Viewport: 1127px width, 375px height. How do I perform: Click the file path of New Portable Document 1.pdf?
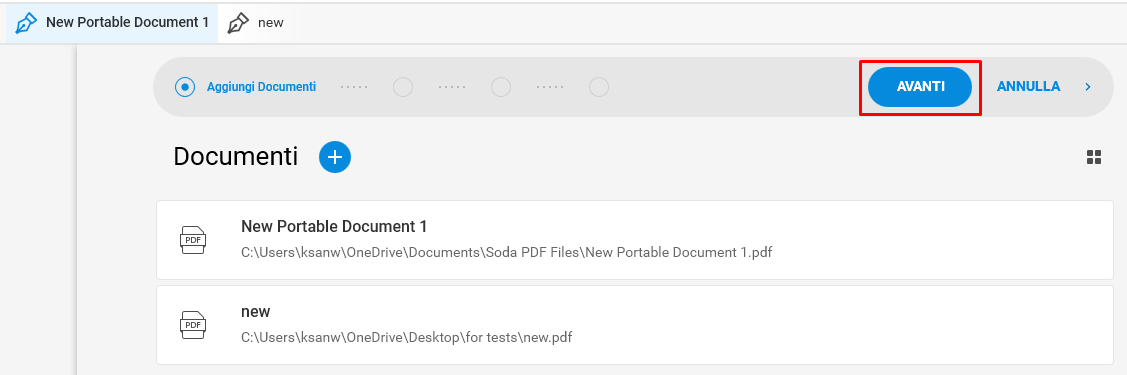point(507,253)
